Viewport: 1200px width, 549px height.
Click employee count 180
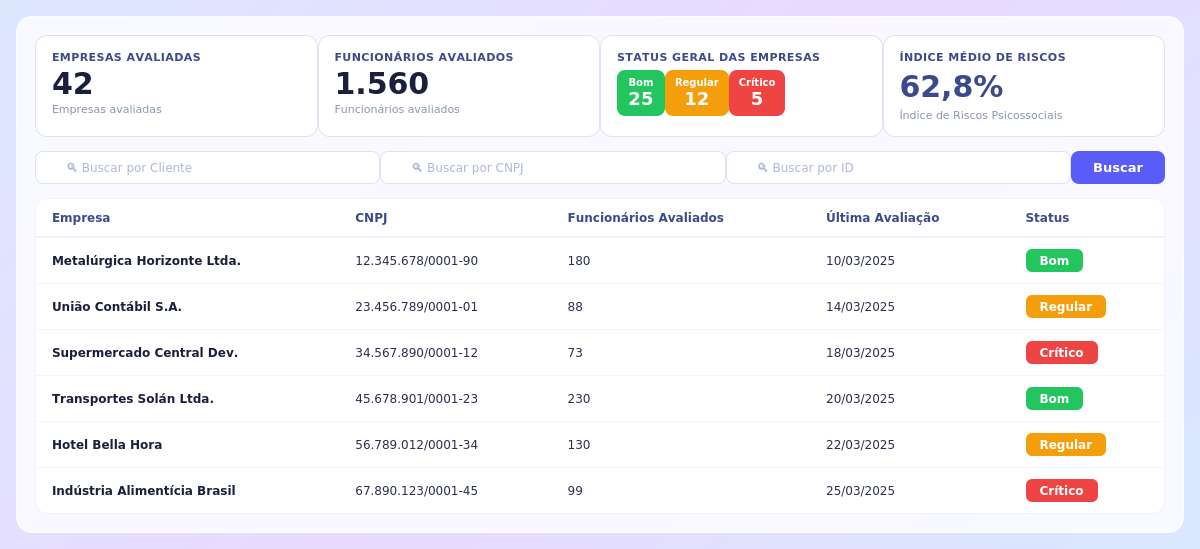tap(579, 261)
